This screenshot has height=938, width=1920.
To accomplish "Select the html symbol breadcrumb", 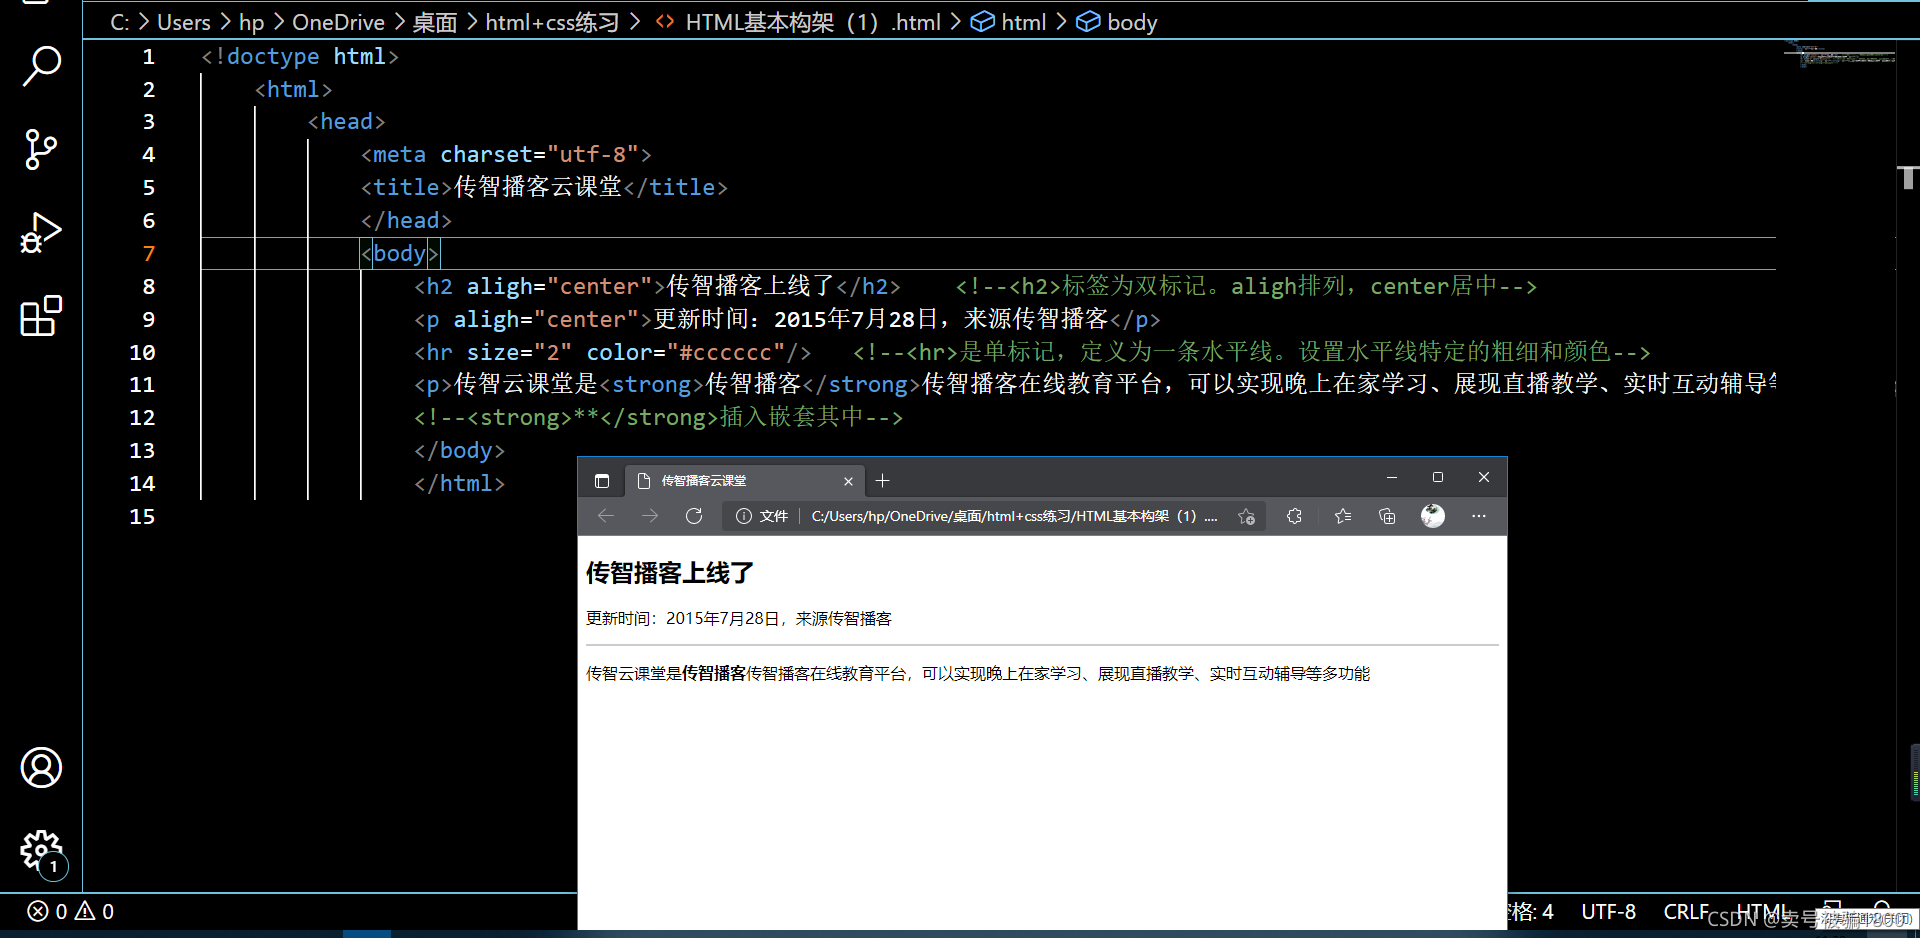I will click(1009, 22).
